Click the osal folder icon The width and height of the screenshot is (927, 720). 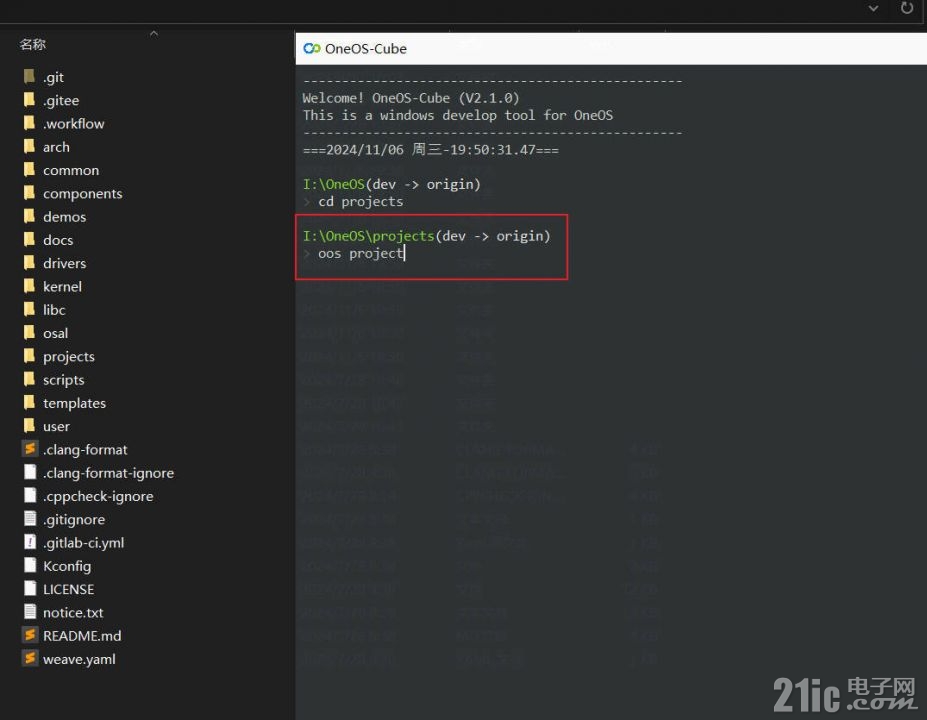pyautogui.click(x=29, y=333)
